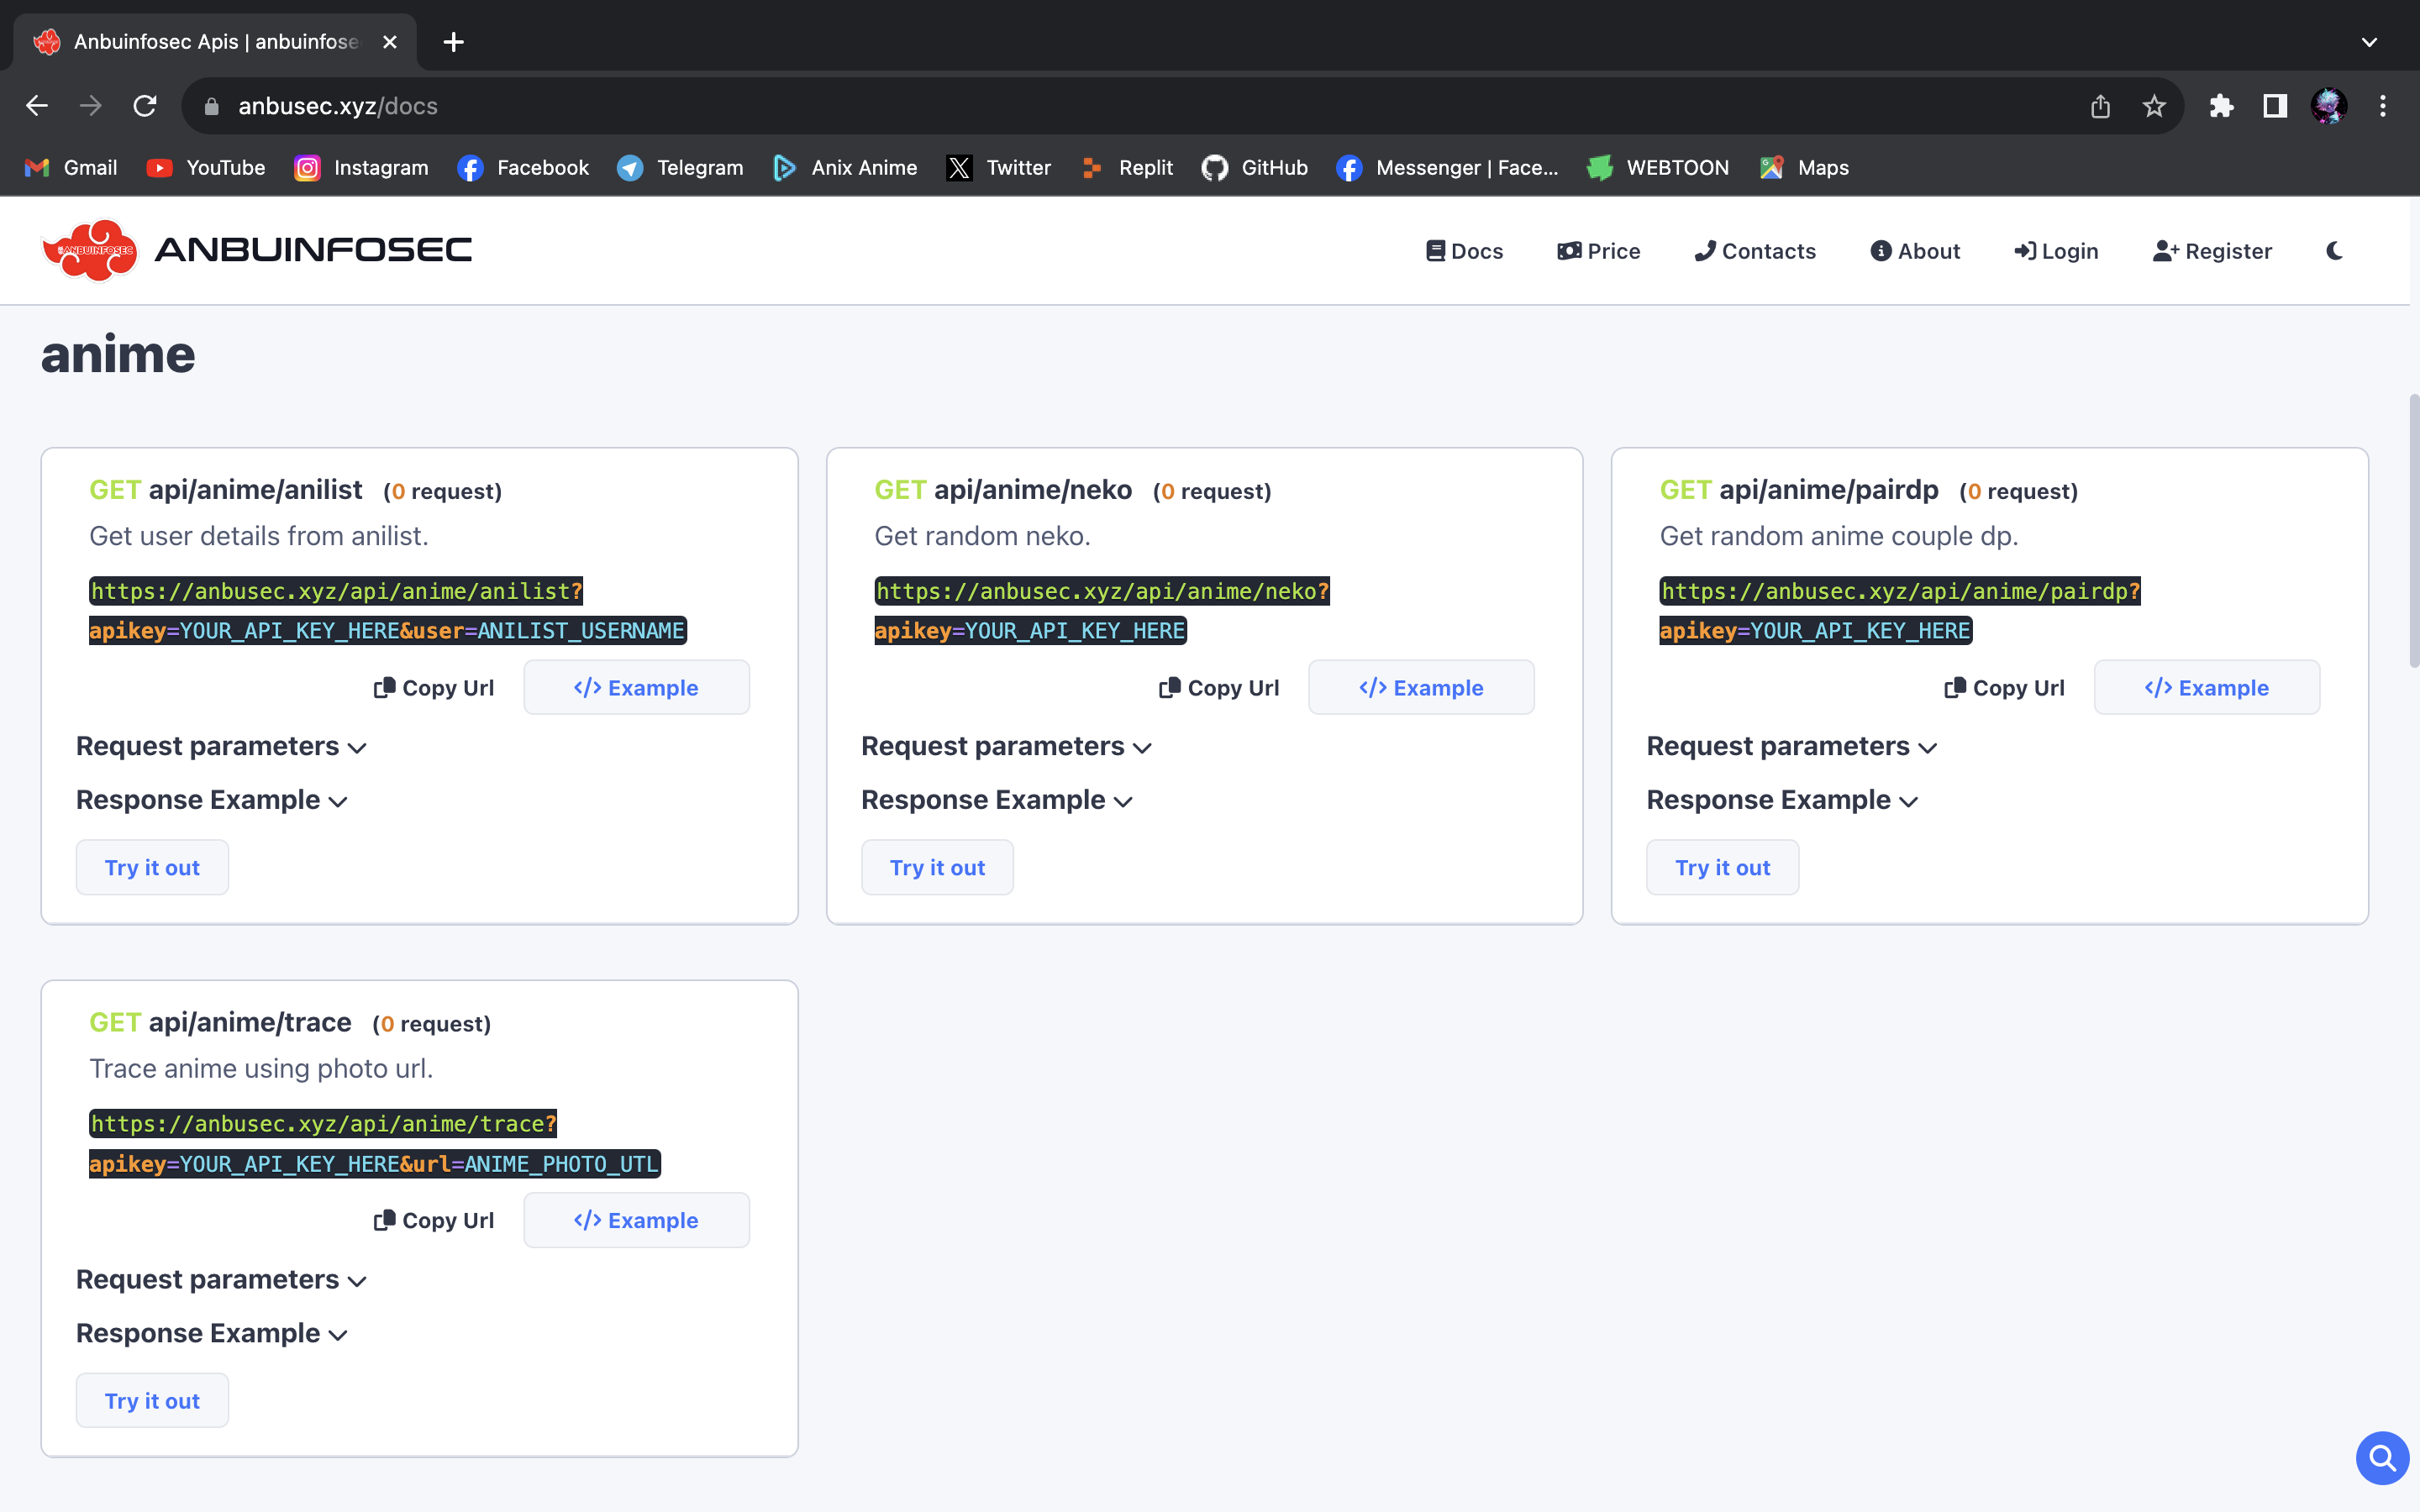Try it out on neko endpoint
The height and width of the screenshot is (1512, 2420).
[x=937, y=867]
